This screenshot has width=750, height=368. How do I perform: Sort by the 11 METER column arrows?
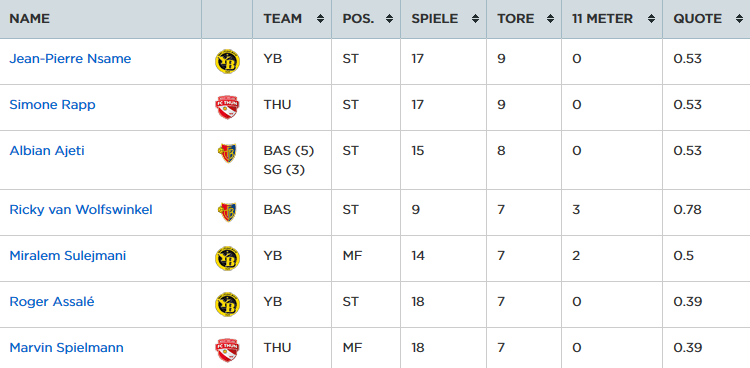point(651,19)
